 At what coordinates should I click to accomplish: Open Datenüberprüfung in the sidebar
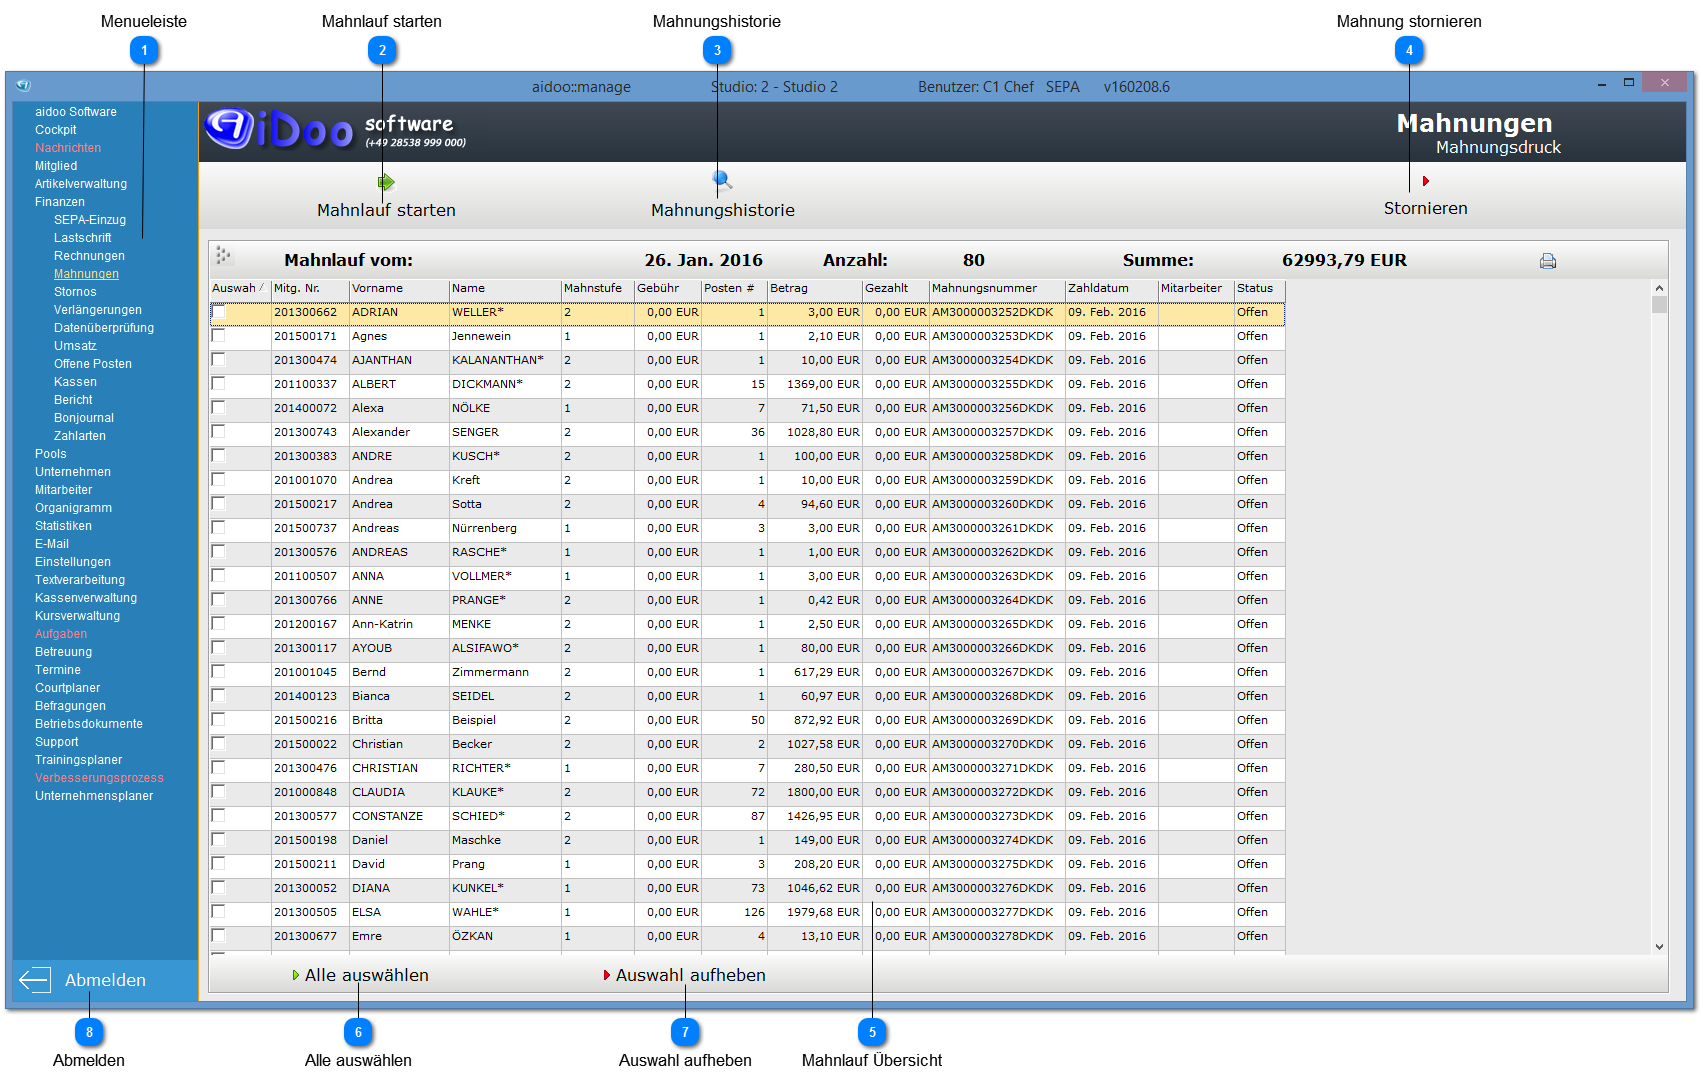[104, 328]
